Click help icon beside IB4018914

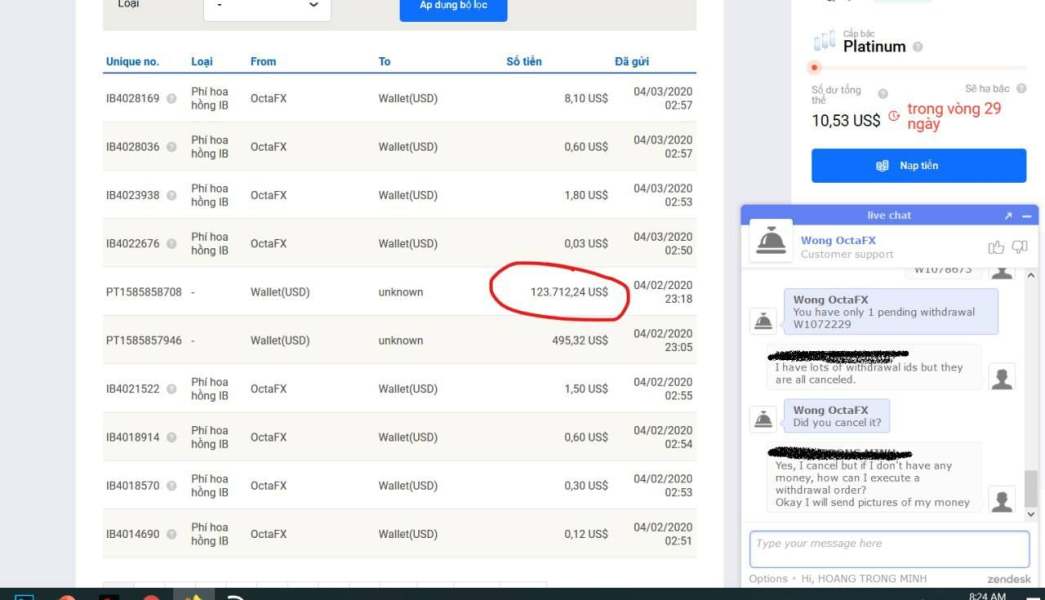pyautogui.click(x=171, y=437)
